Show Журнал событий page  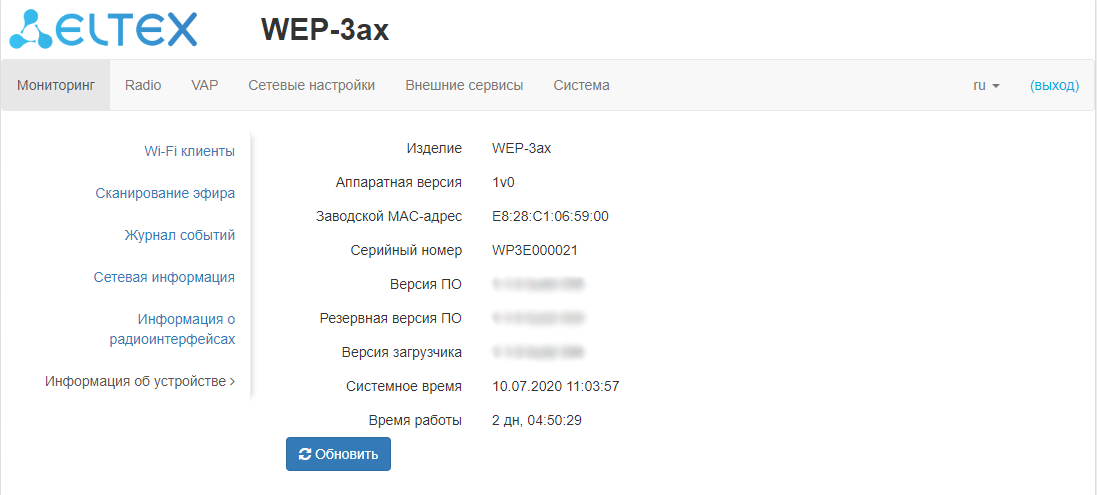pyautogui.click(x=179, y=235)
